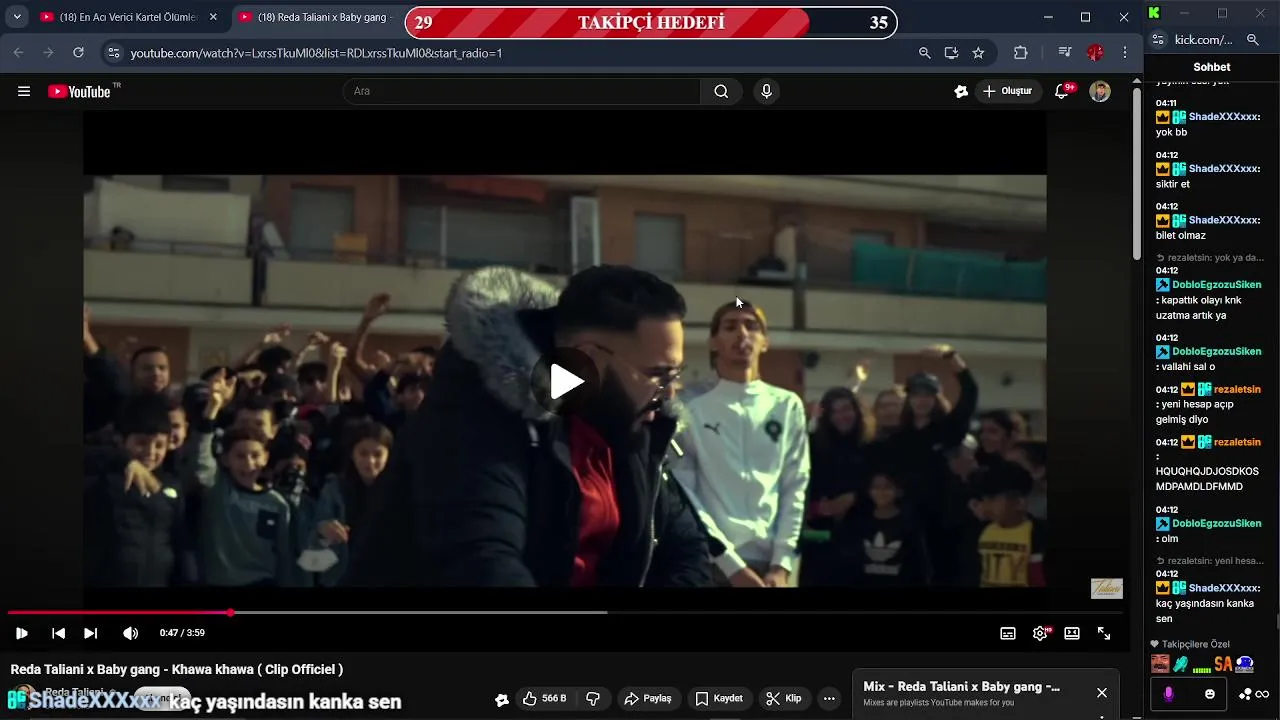The height and width of the screenshot is (720, 1280).
Task: Mute the video volume speaker icon
Action: (130, 633)
